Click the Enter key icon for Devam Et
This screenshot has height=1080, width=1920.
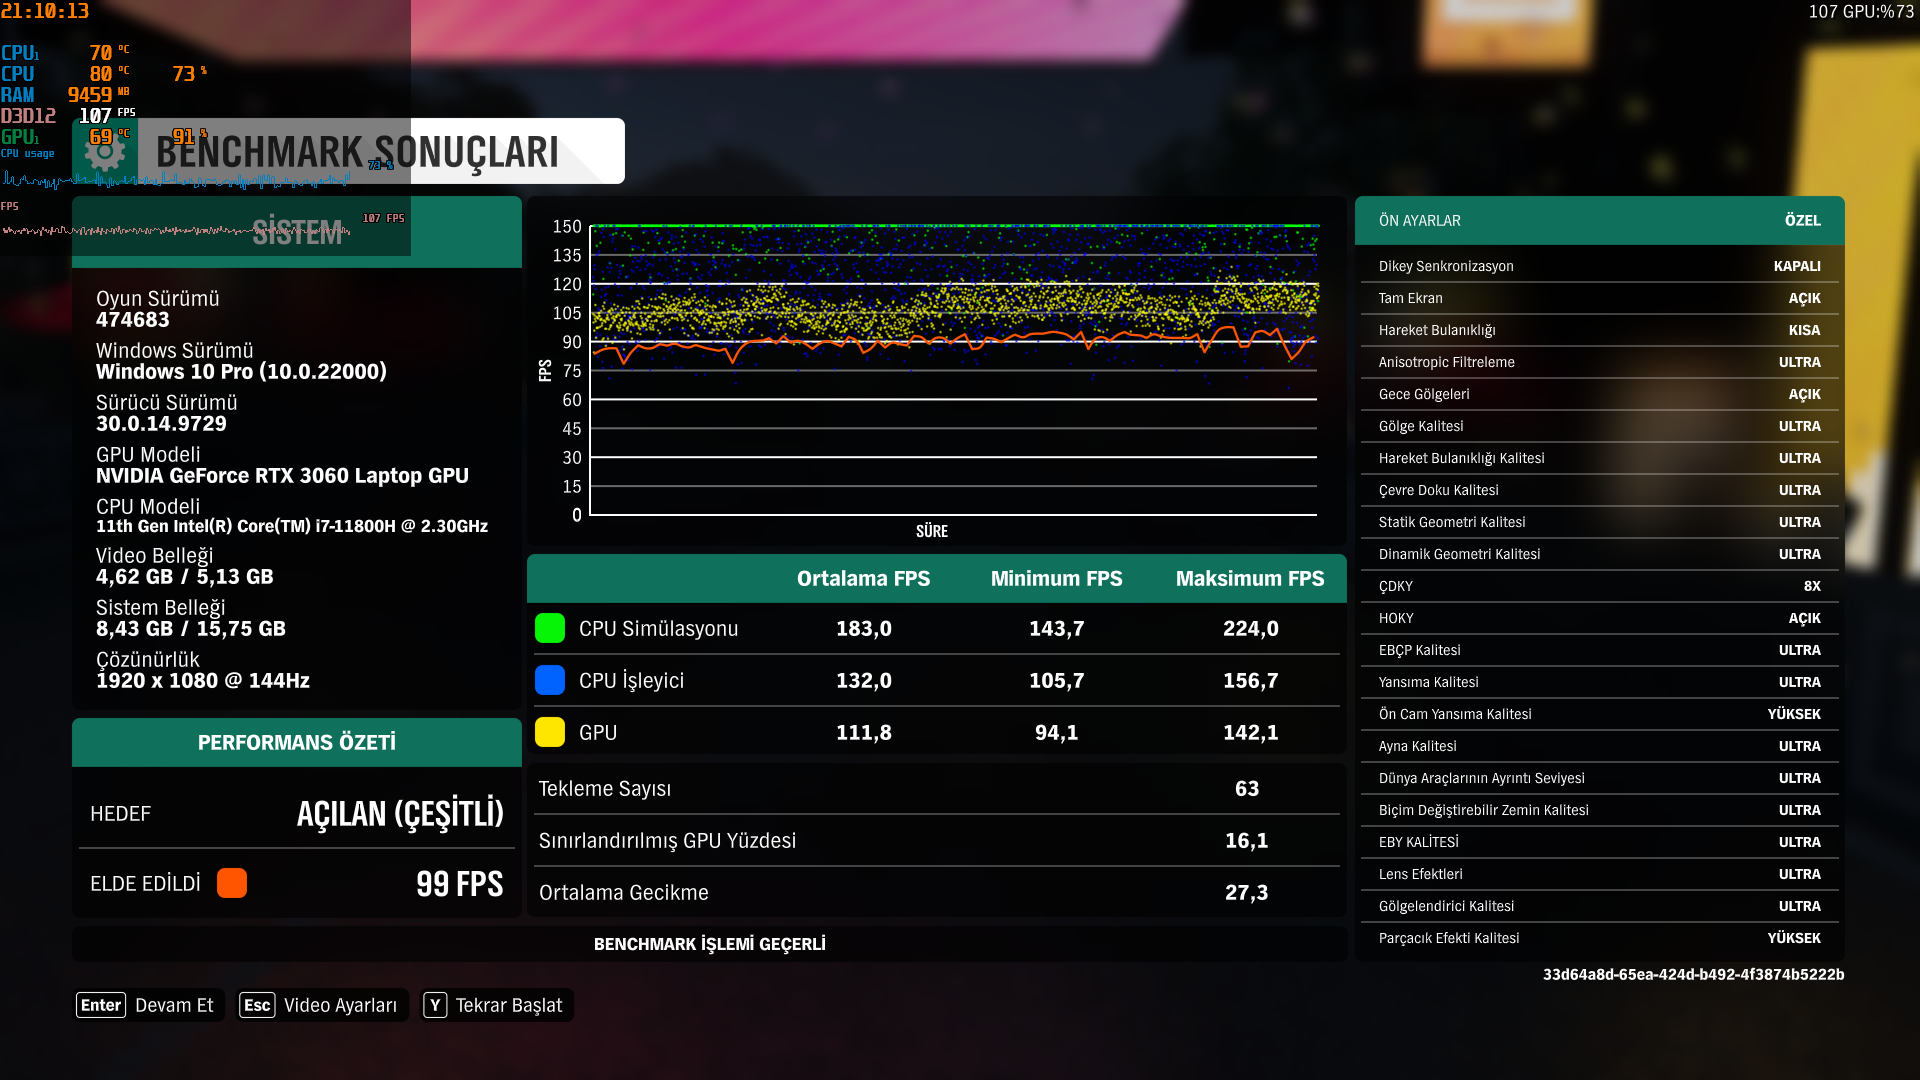tap(101, 1005)
